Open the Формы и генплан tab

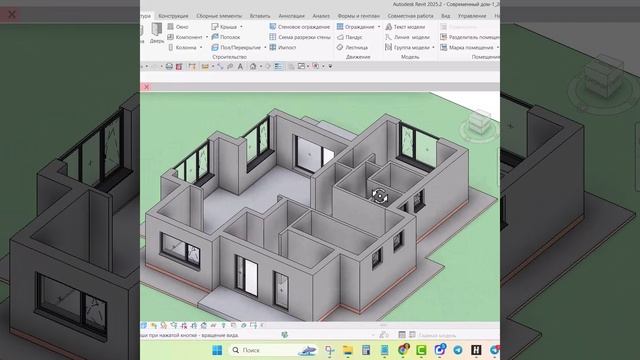pyautogui.click(x=358, y=16)
